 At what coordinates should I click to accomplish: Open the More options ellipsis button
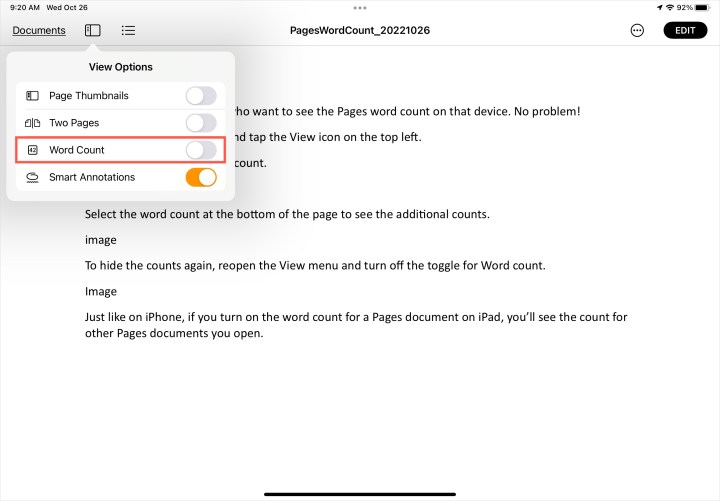click(637, 30)
